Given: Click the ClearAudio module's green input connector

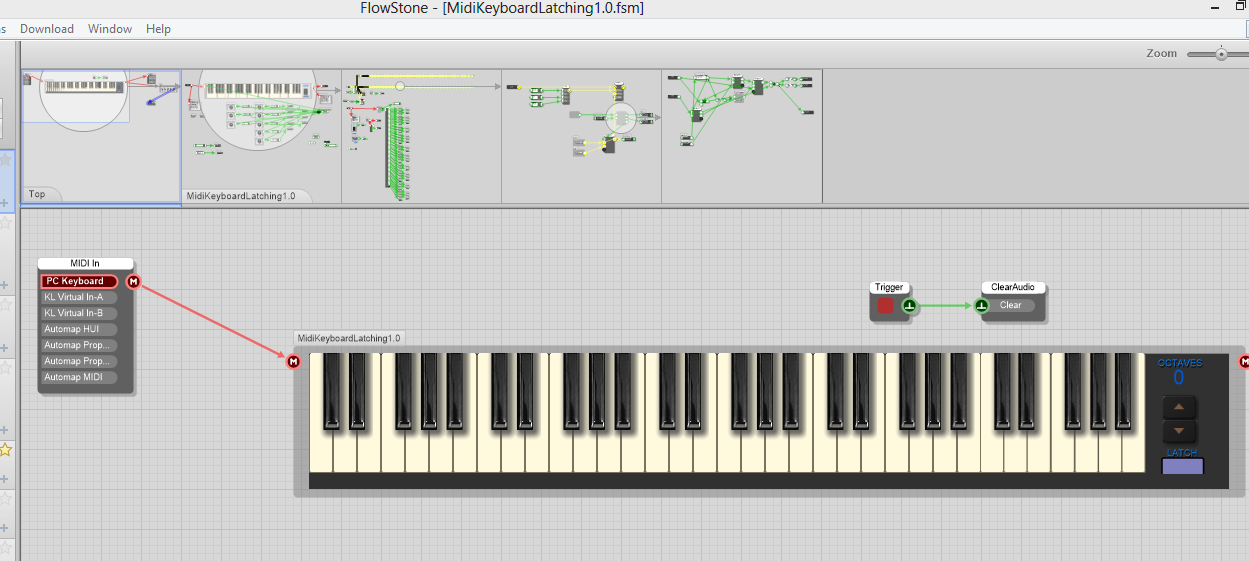Looking at the screenshot, I should [982, 306].
